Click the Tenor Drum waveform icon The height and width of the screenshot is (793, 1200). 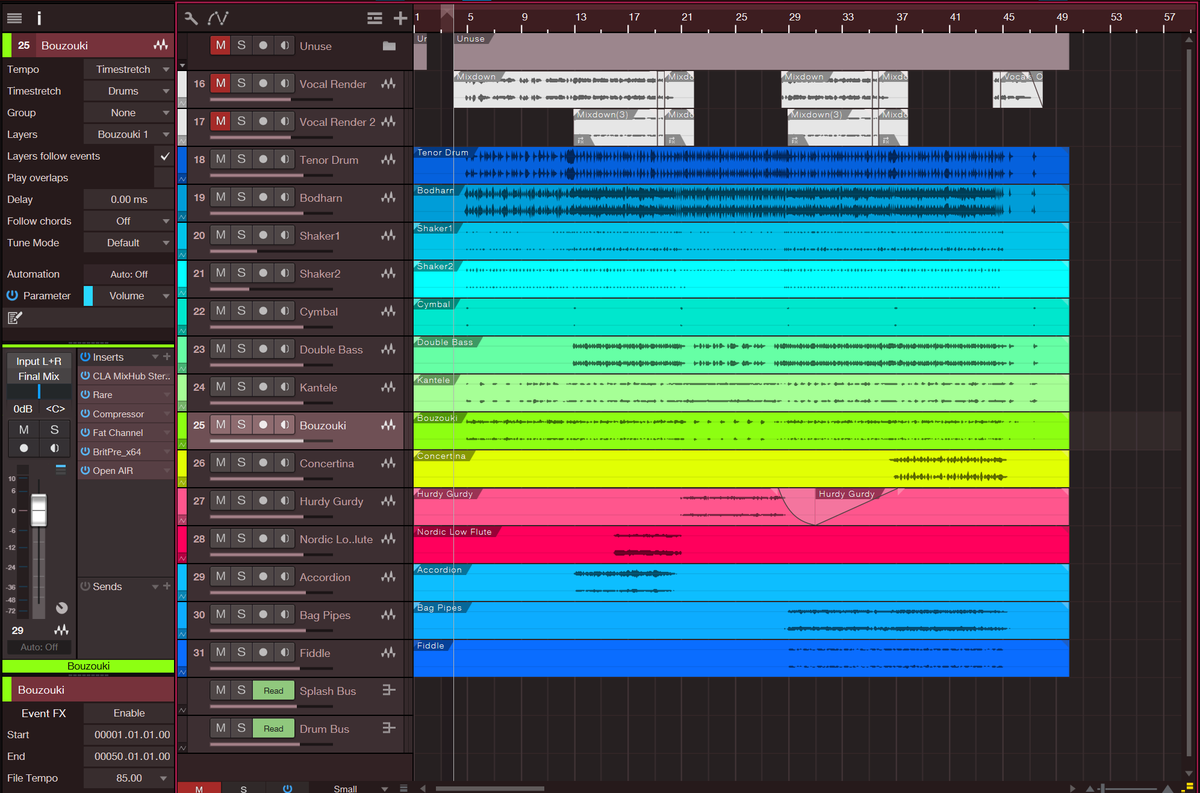(388, 160)
